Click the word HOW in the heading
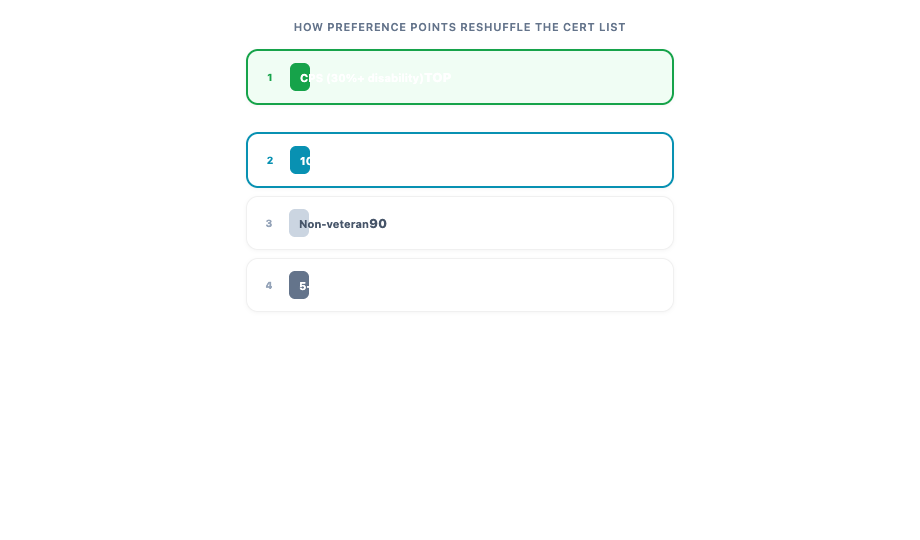 point(309,27)
